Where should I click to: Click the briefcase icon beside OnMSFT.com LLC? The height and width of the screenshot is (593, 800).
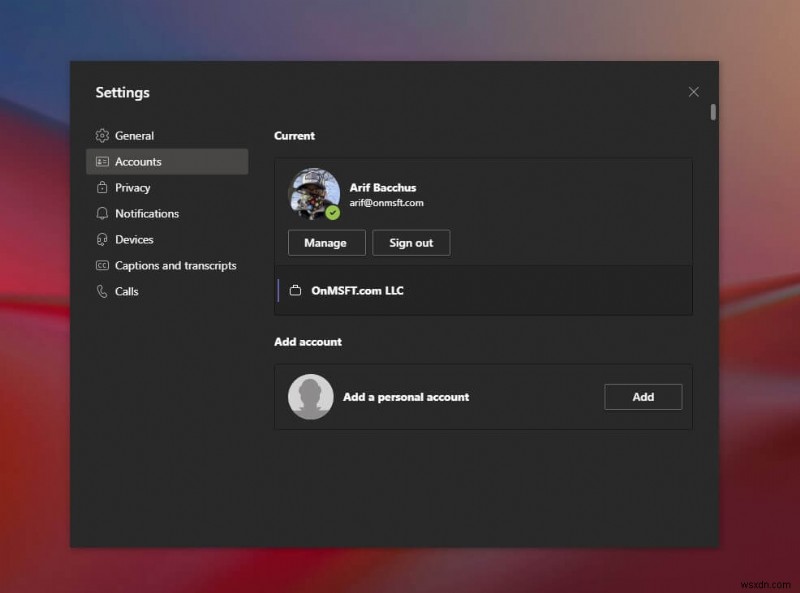pyautogui.click(x=294, y=290)
